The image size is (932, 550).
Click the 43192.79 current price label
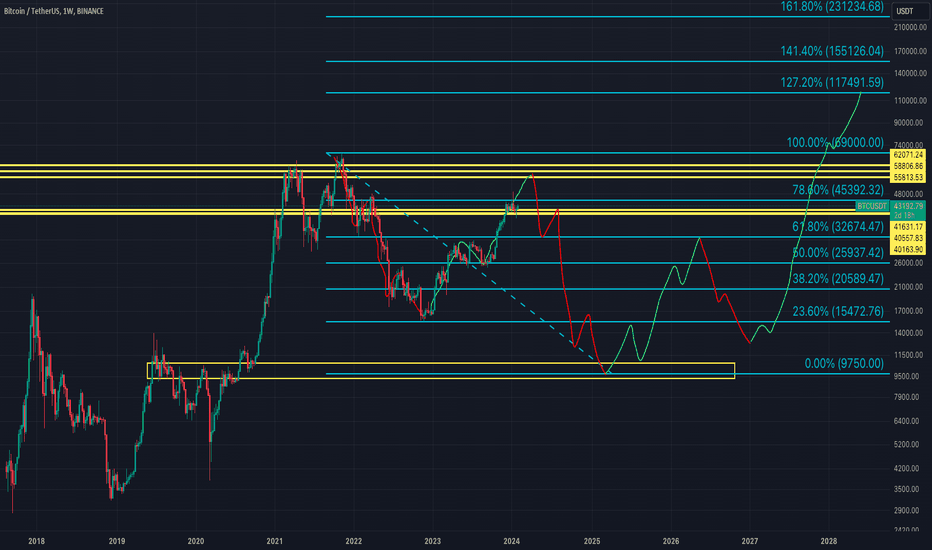pyautogui.click(x=908, y=206)
